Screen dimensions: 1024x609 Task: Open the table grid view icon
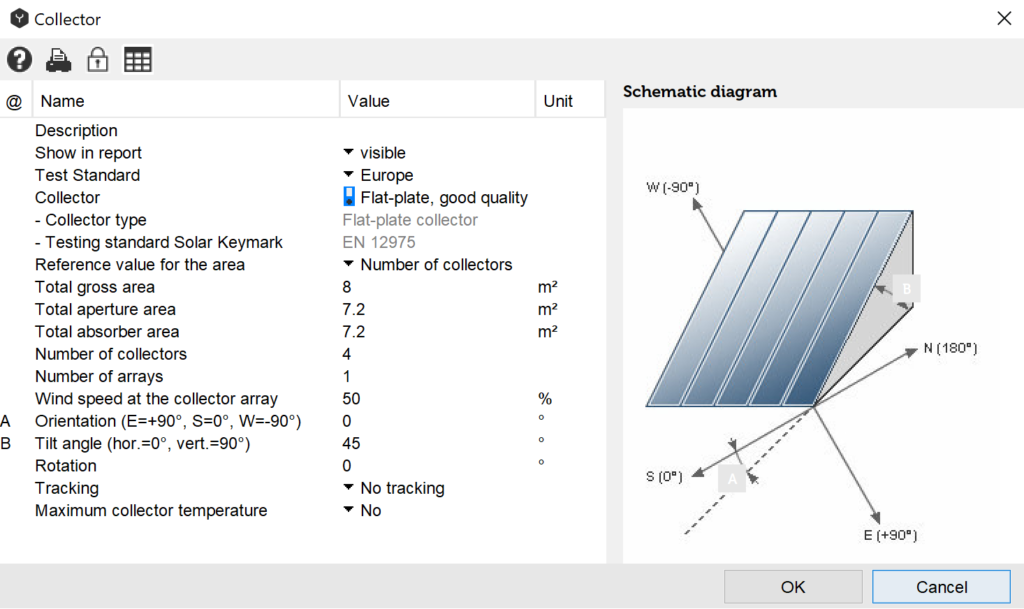(x=137, y=60)
